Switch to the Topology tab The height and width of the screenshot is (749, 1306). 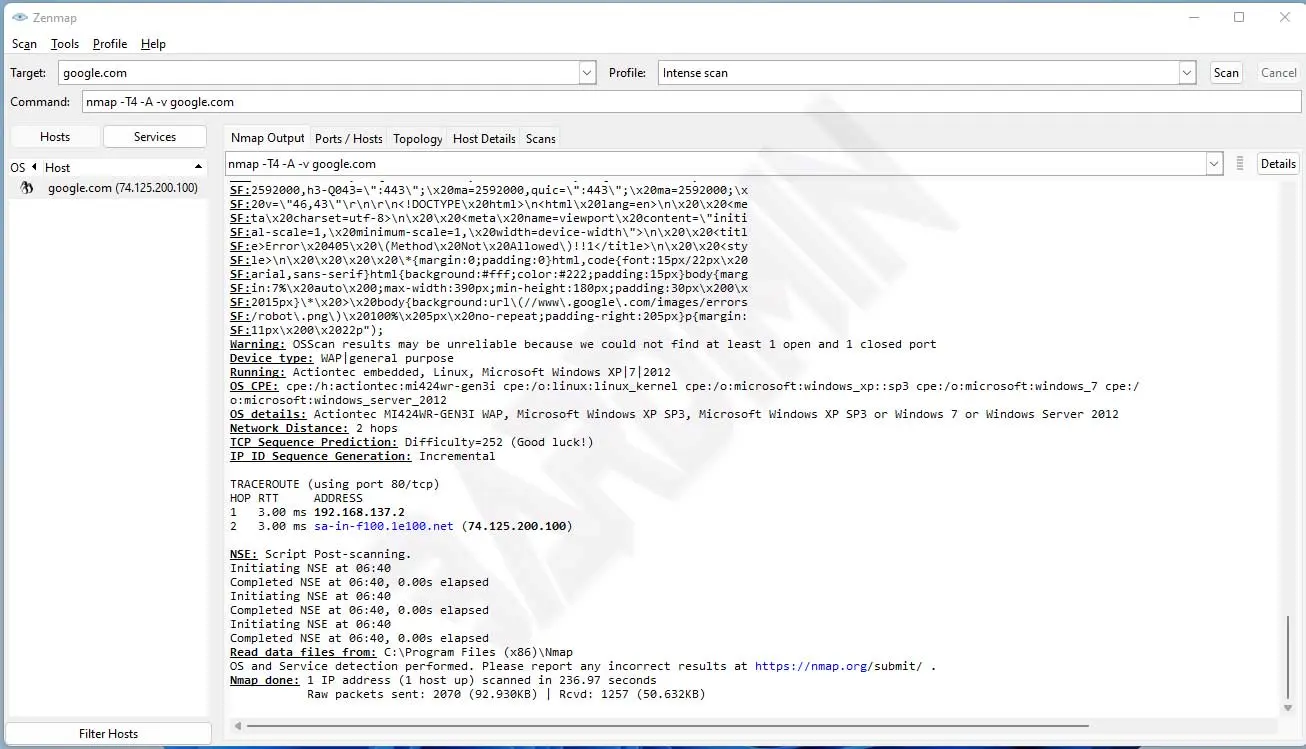417,139
